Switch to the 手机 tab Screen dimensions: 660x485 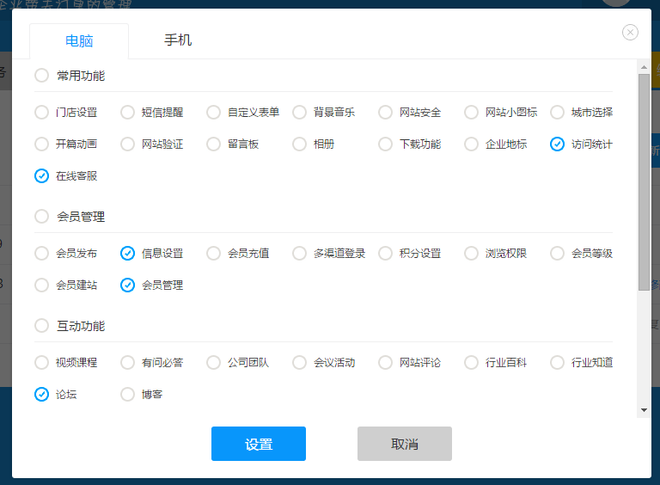178,41
